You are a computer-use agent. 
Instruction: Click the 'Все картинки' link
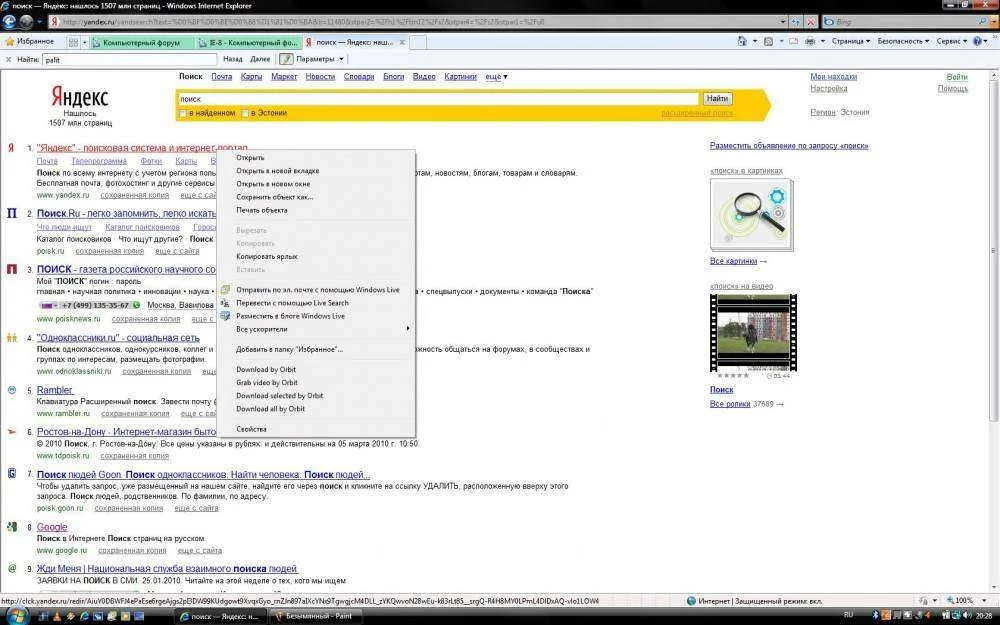click(x=733, y=261)
